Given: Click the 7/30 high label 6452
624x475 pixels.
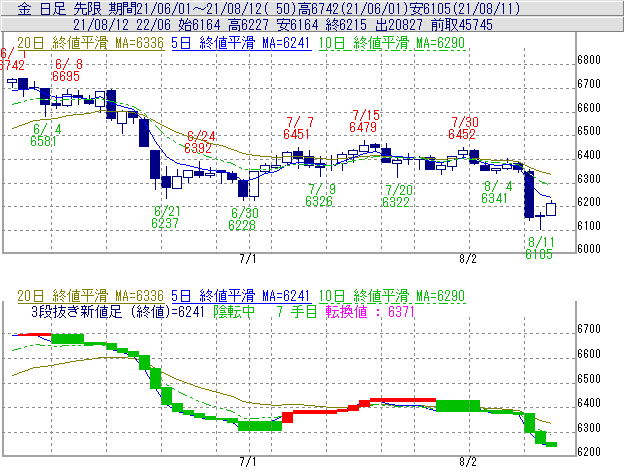Looking at the screenshot, I should pyautogui.click(x=462, y=133).
